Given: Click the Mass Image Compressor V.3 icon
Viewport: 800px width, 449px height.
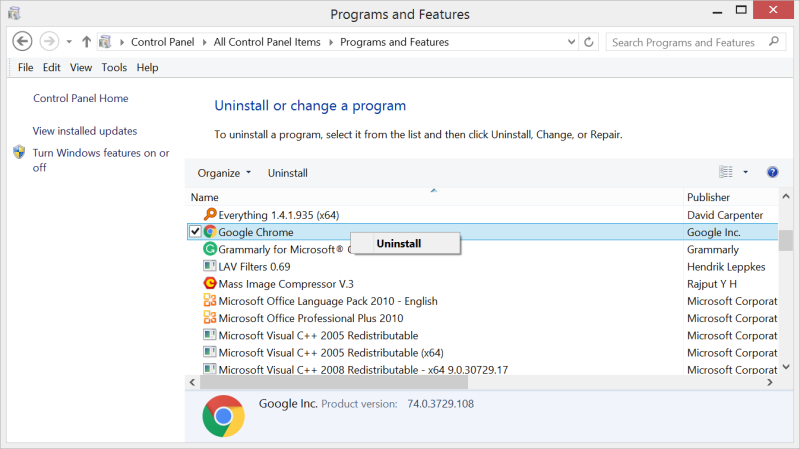Looking at the screenshot, I should pos(210,283).
